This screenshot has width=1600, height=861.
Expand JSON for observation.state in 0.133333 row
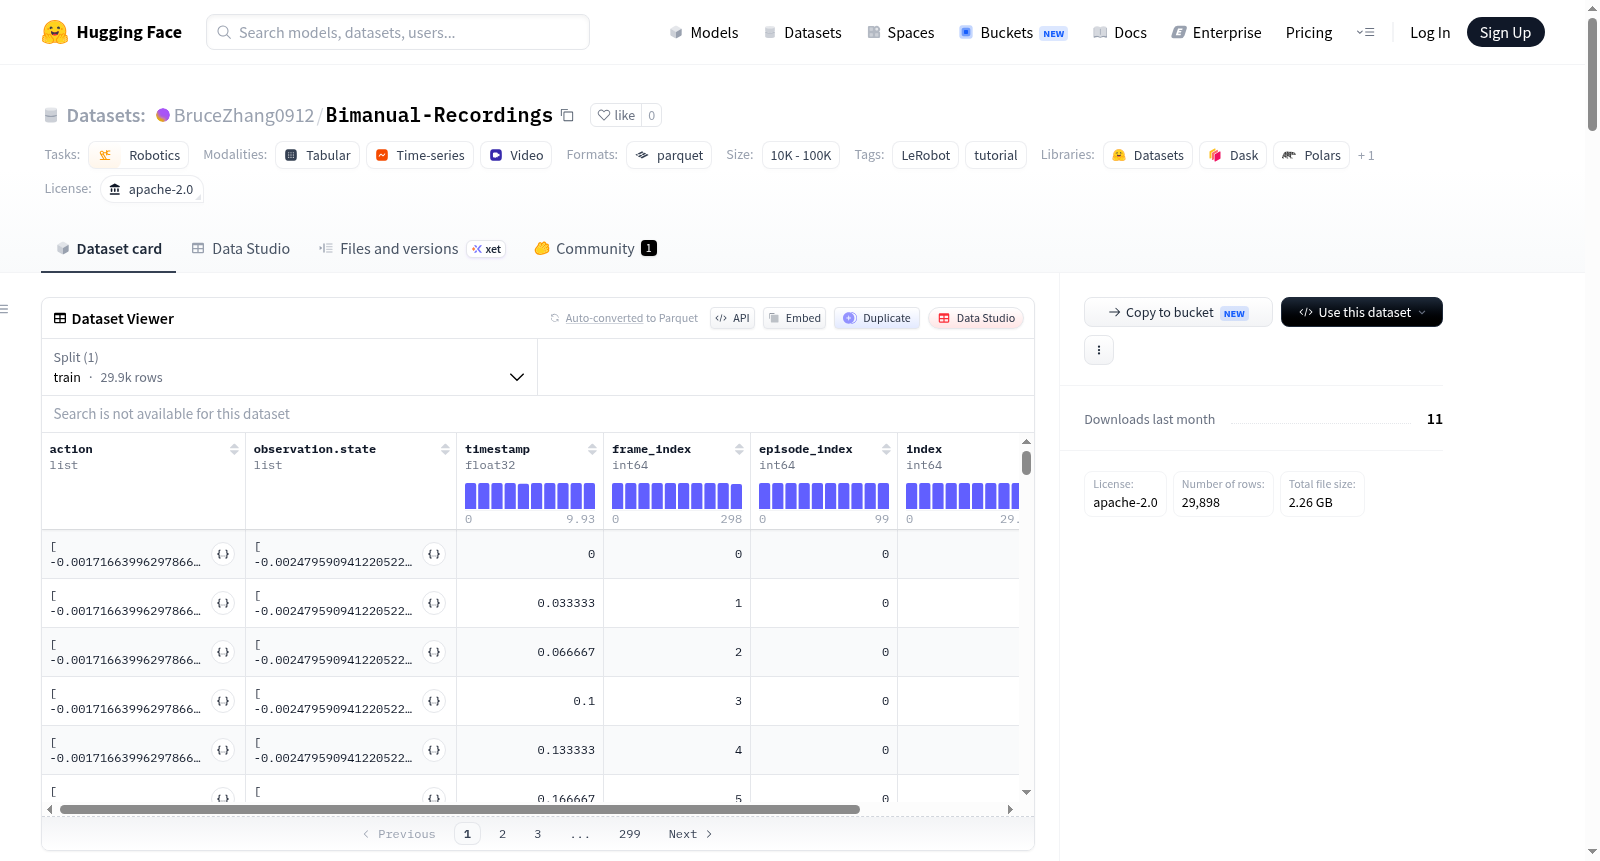point(434,750)
